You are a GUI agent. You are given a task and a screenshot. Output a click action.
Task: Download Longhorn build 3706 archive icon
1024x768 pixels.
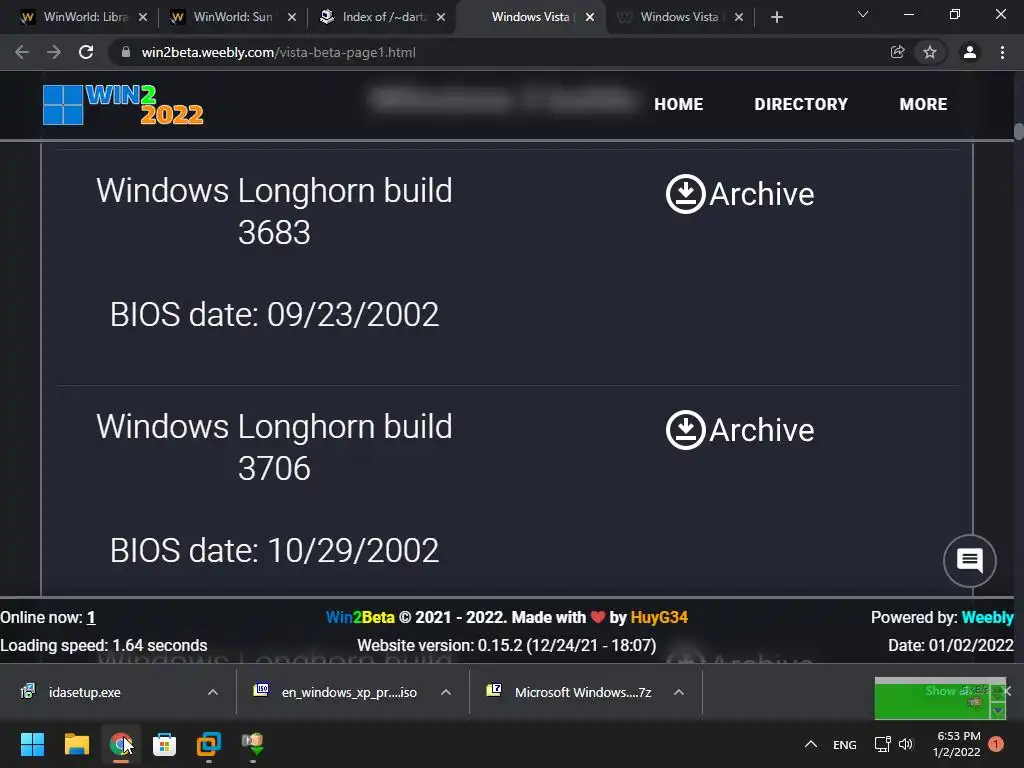[x=685, y=430]
